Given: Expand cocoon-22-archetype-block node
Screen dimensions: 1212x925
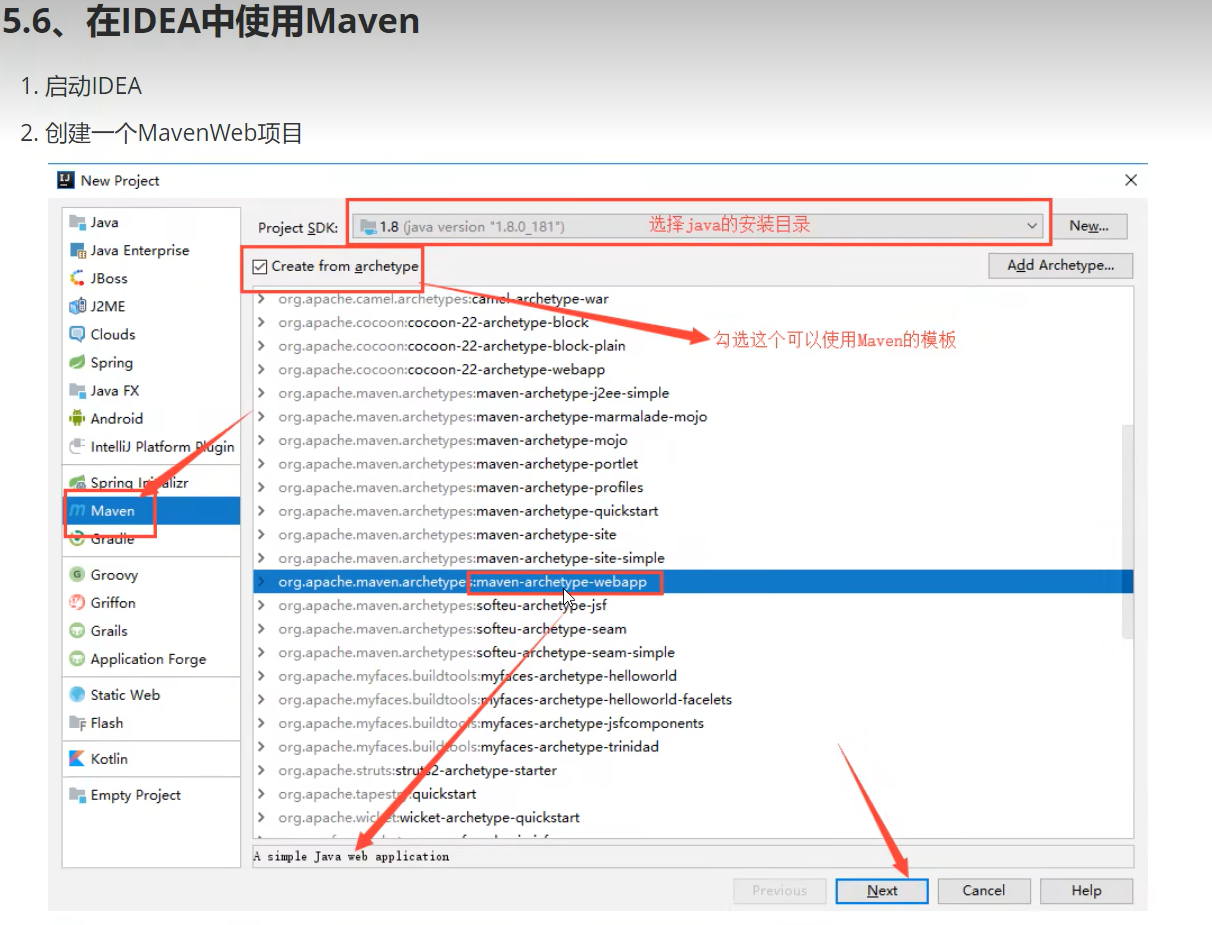Looking at the screenshot, I should [x=262, y=322].
